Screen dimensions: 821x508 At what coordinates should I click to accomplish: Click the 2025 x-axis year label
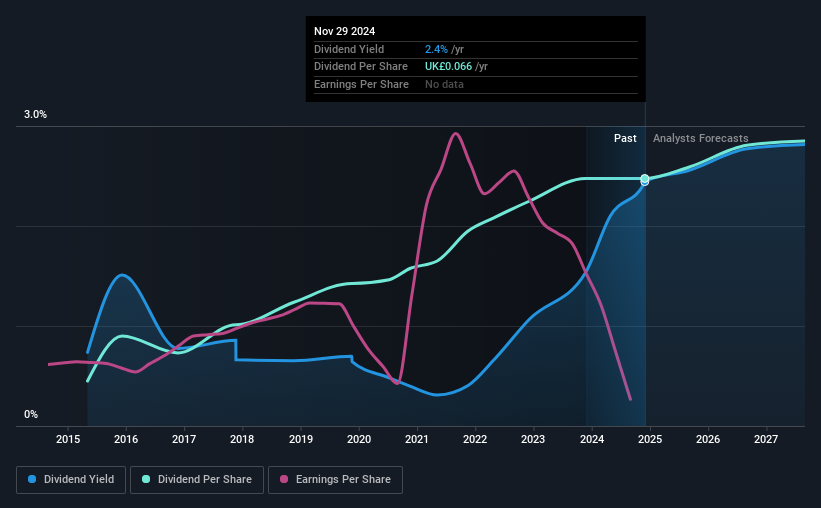coord(650,439)
